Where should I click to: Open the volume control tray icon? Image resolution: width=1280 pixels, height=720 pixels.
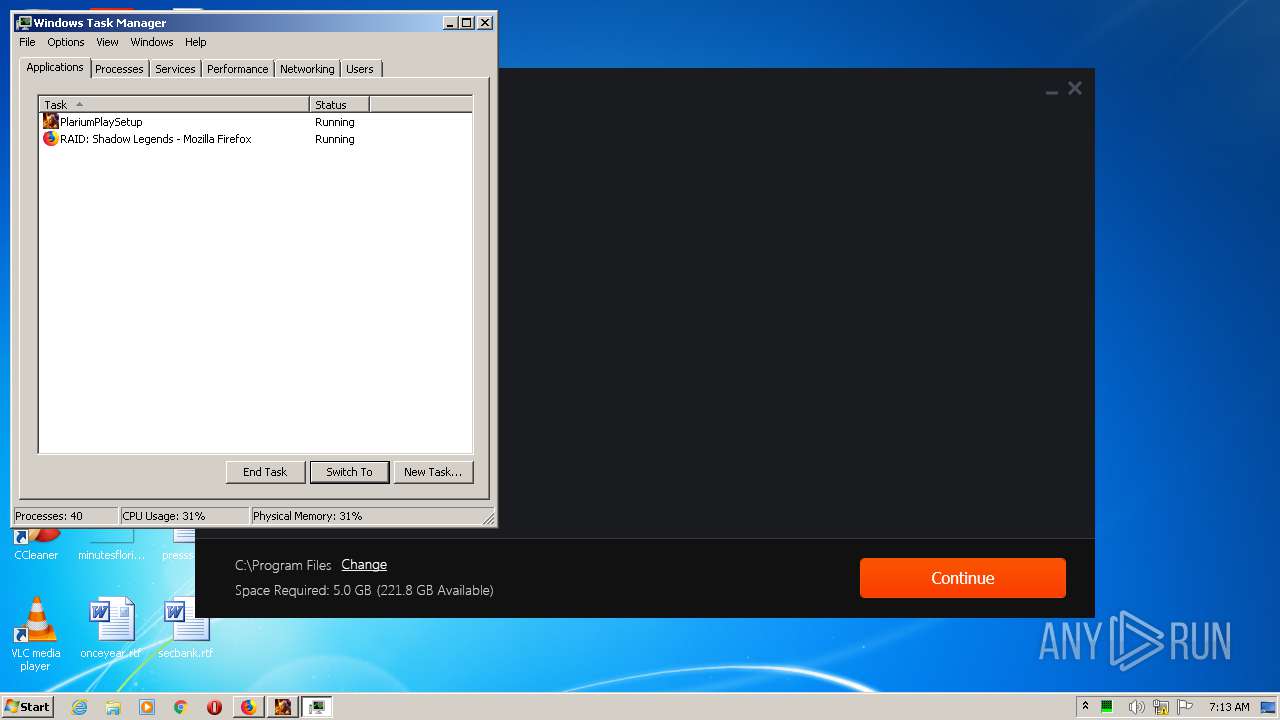(x=1136, y=707)
